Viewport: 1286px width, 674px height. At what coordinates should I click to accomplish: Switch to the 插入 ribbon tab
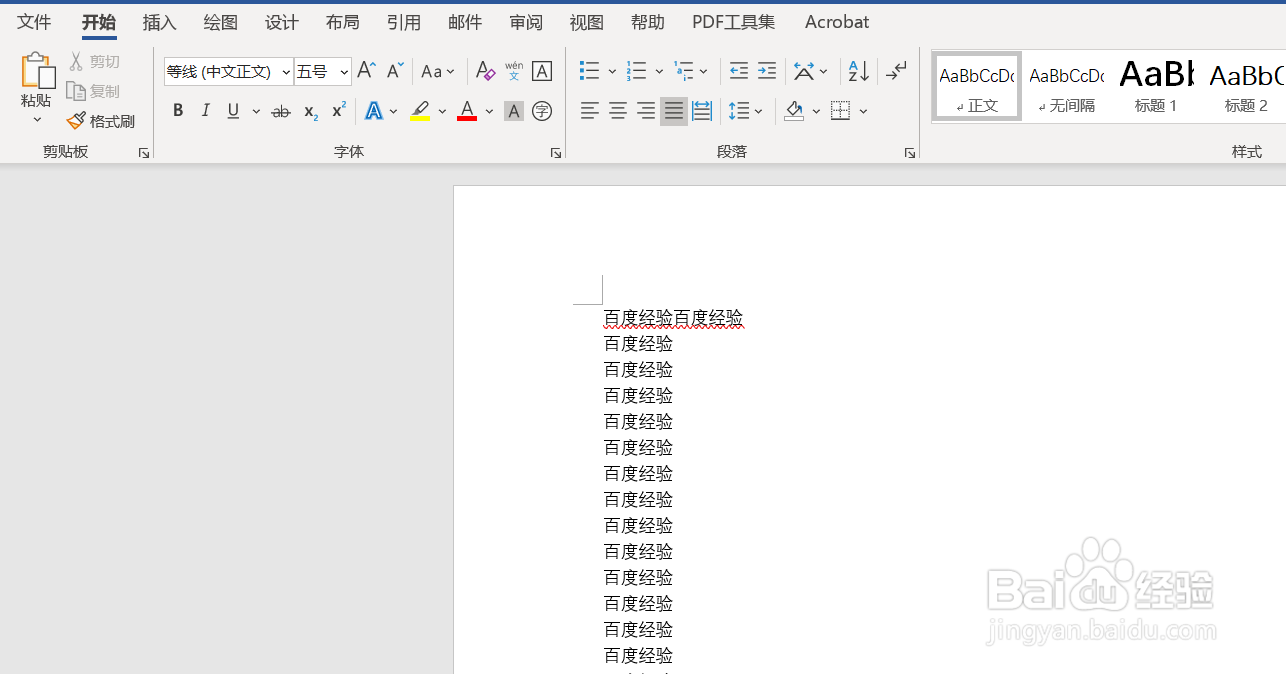159,21
